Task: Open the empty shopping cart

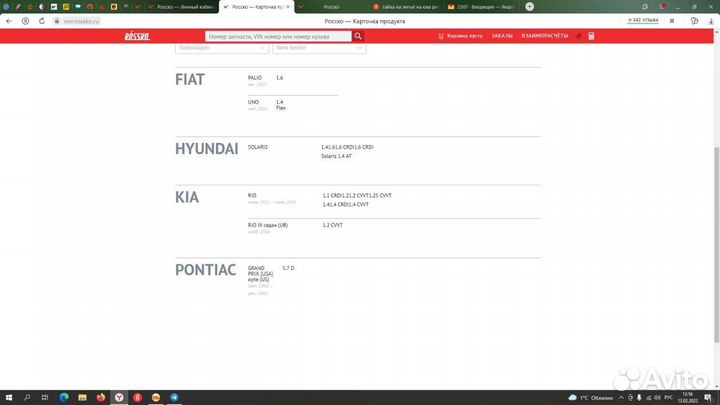Action: click(x=460, y=36)
